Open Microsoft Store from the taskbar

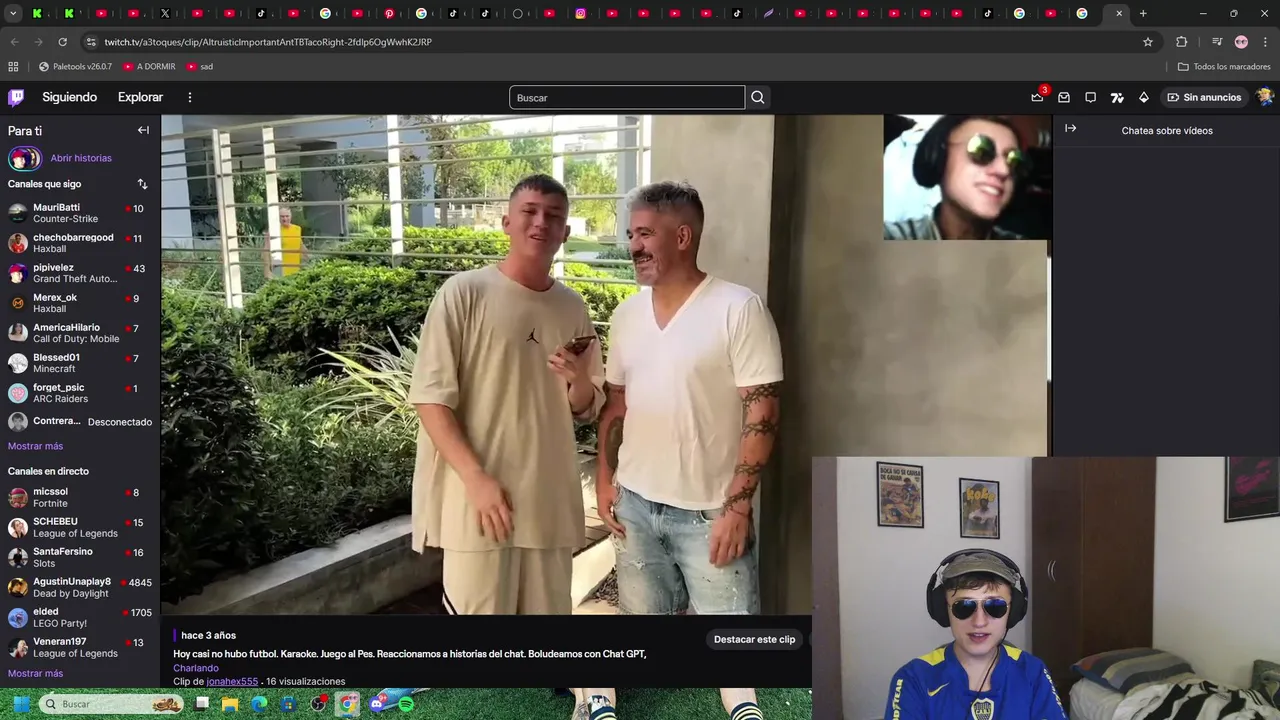(x=289, y=704)
